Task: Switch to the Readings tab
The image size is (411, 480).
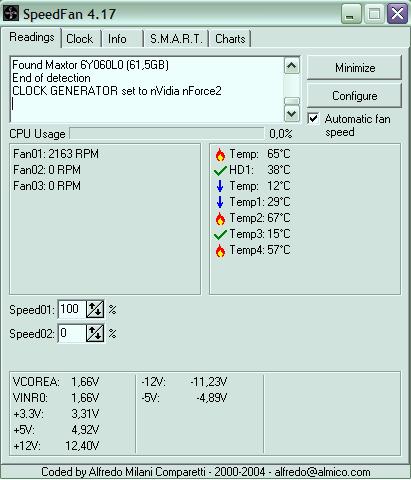Action: (x=32, y=37)
